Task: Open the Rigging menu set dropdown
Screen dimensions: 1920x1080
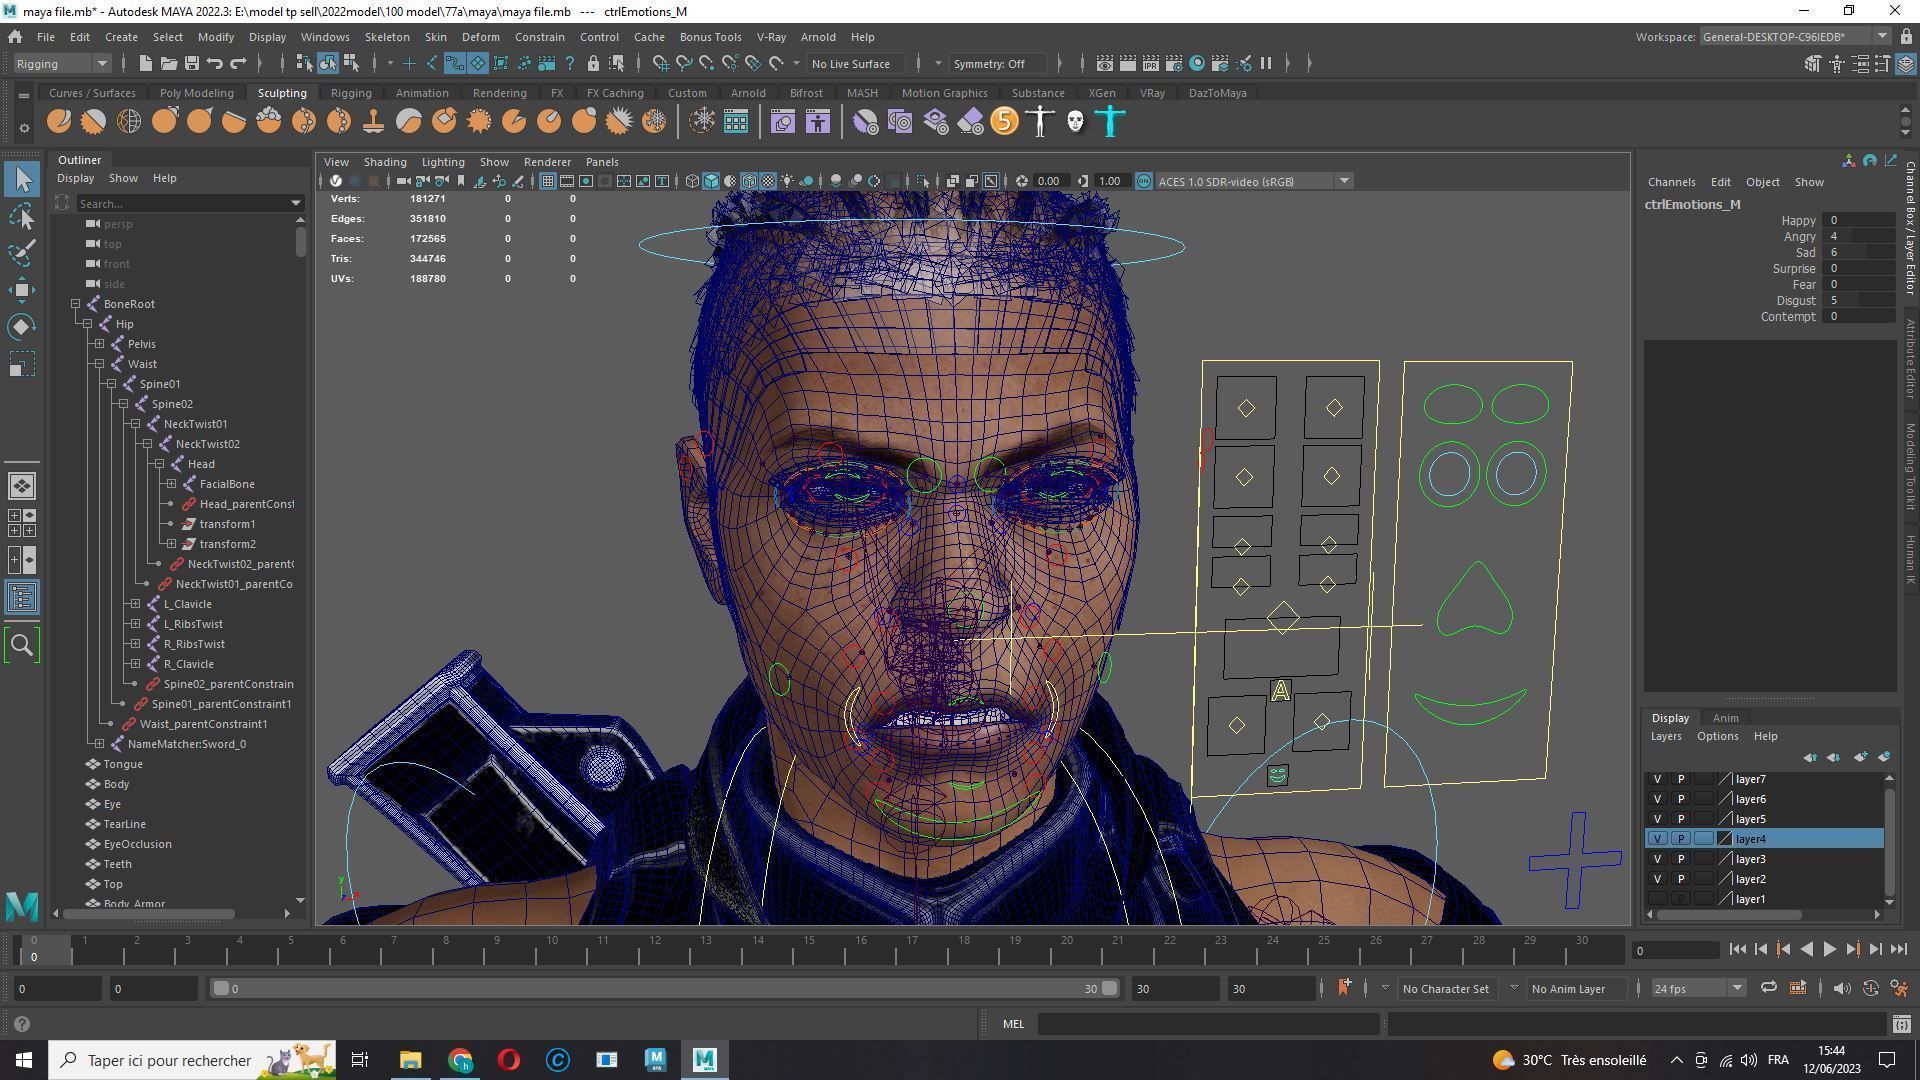Action: 62,64
